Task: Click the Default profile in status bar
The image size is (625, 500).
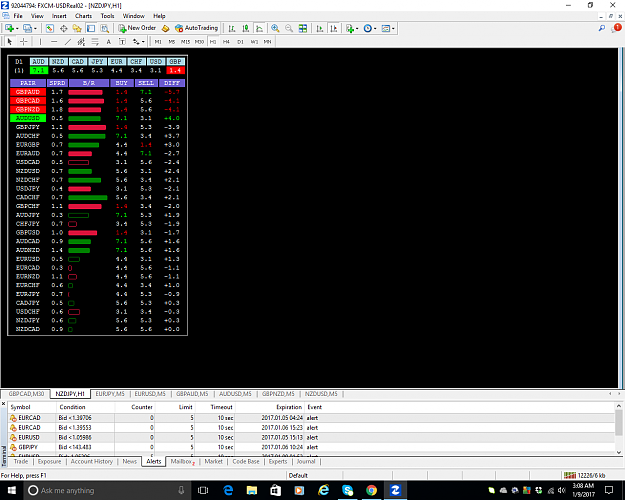Action: tap(298, 475)
